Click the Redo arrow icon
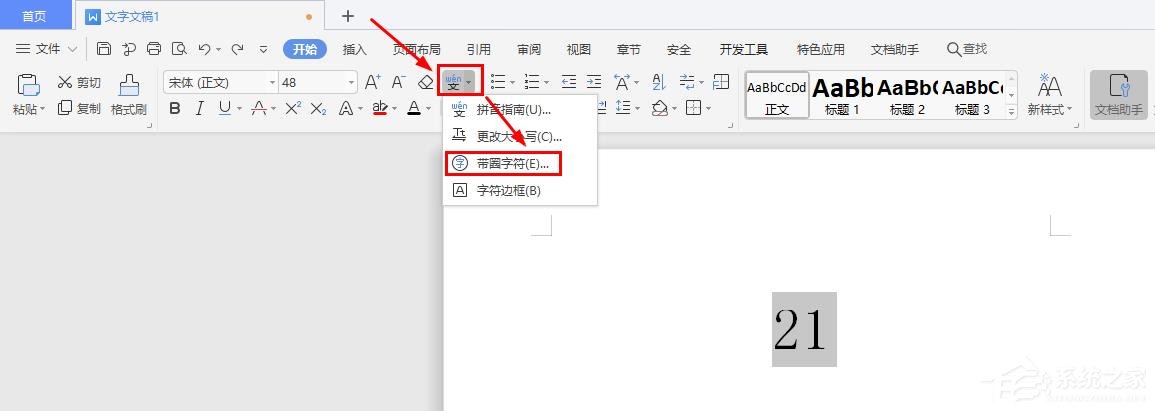The height and width of the screenshot is (411, 1155). point(237,49)
